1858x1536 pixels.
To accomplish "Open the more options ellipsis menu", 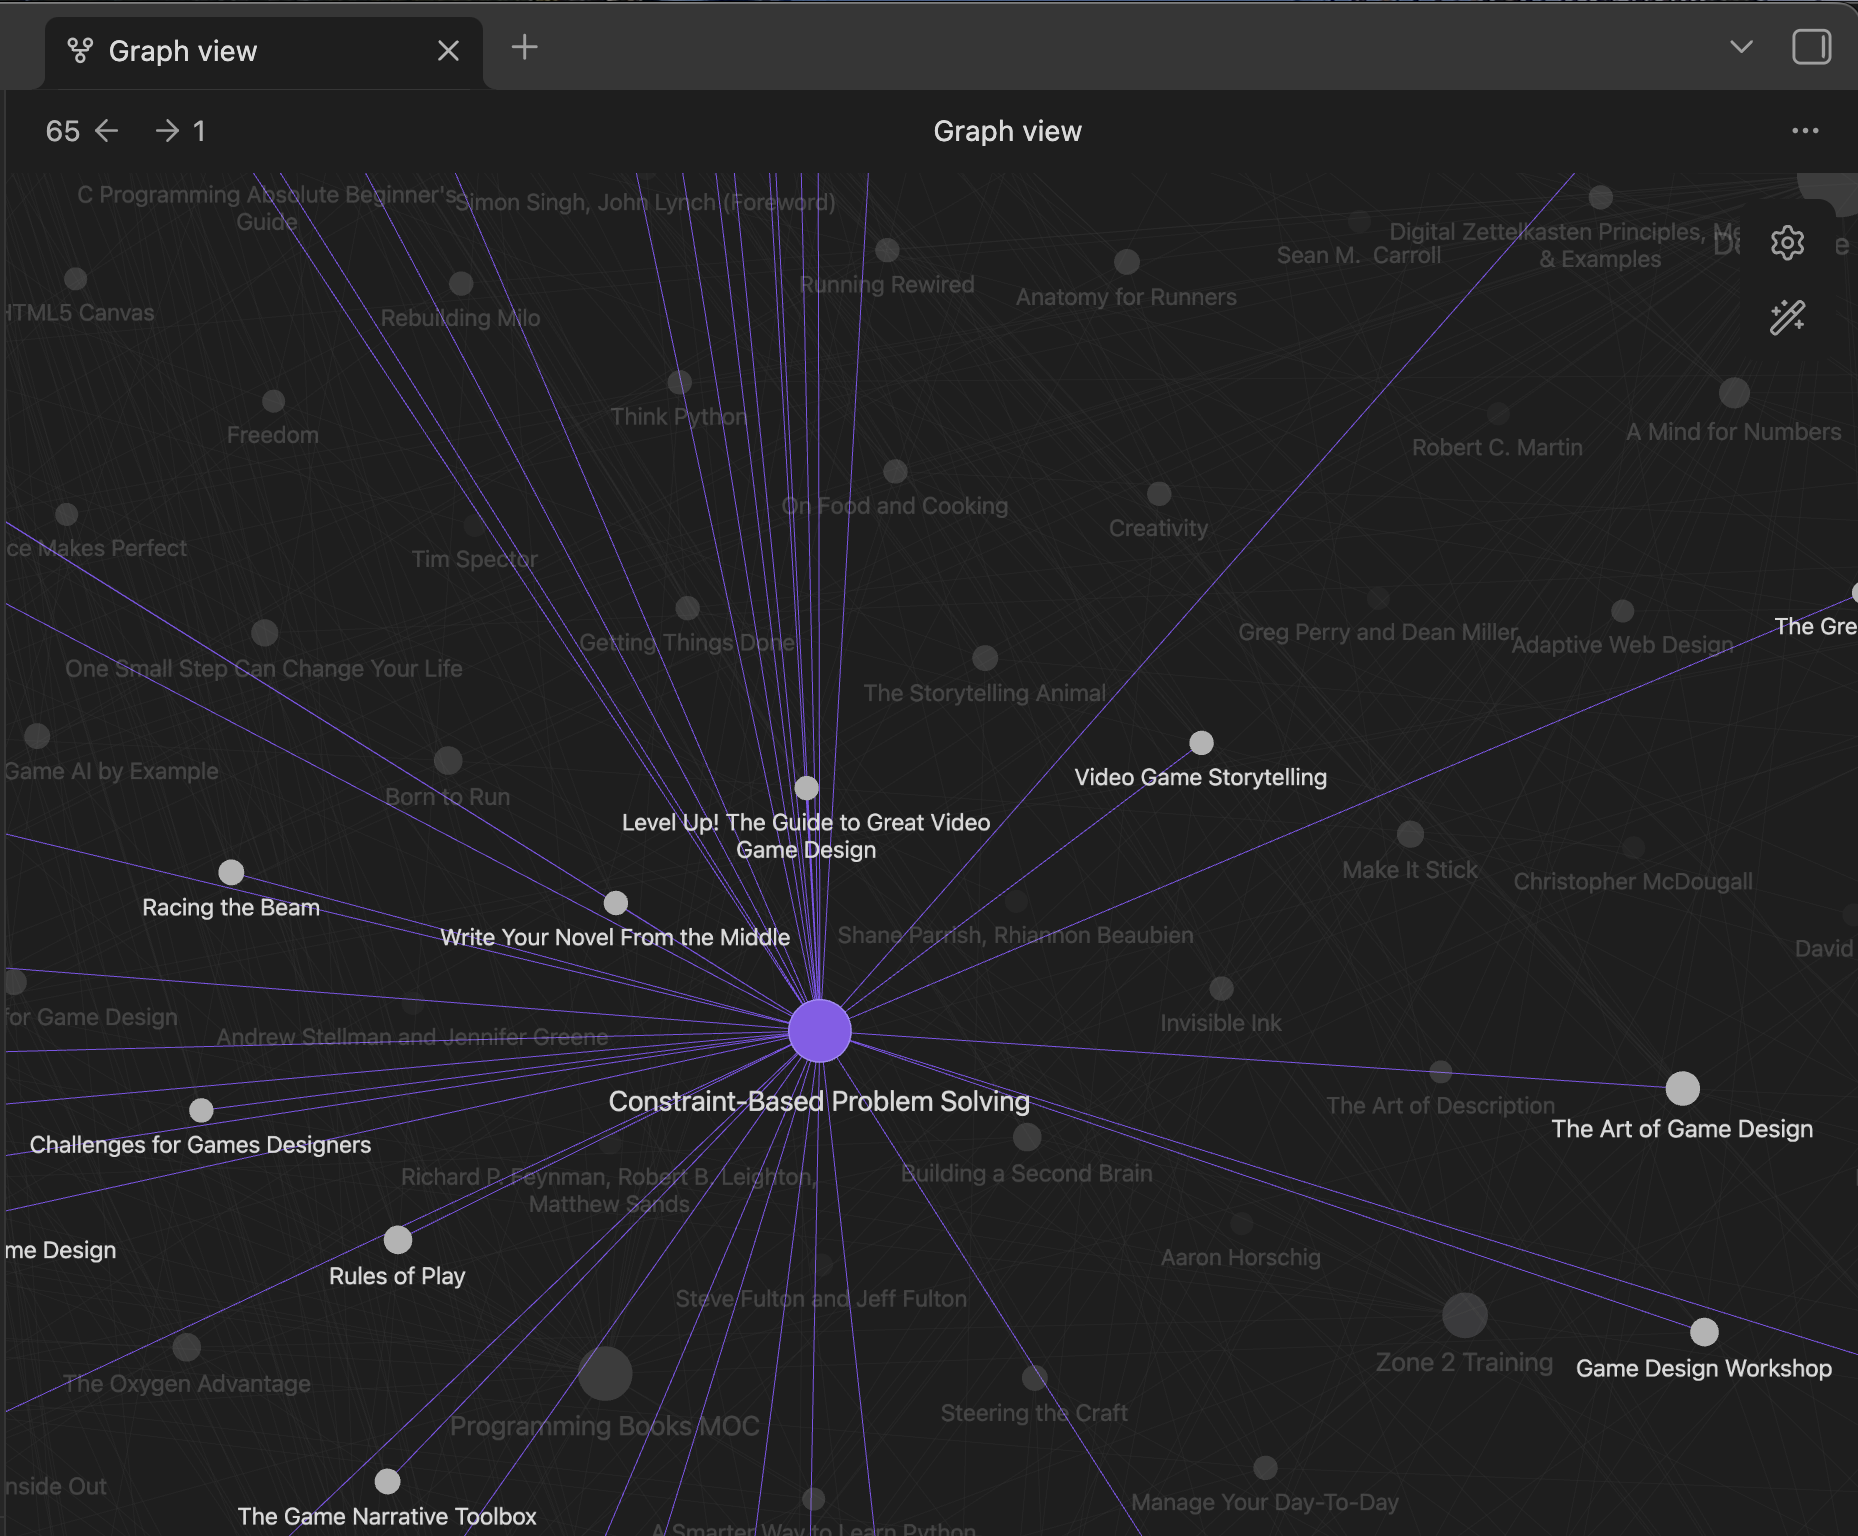I will (1805, 131).
